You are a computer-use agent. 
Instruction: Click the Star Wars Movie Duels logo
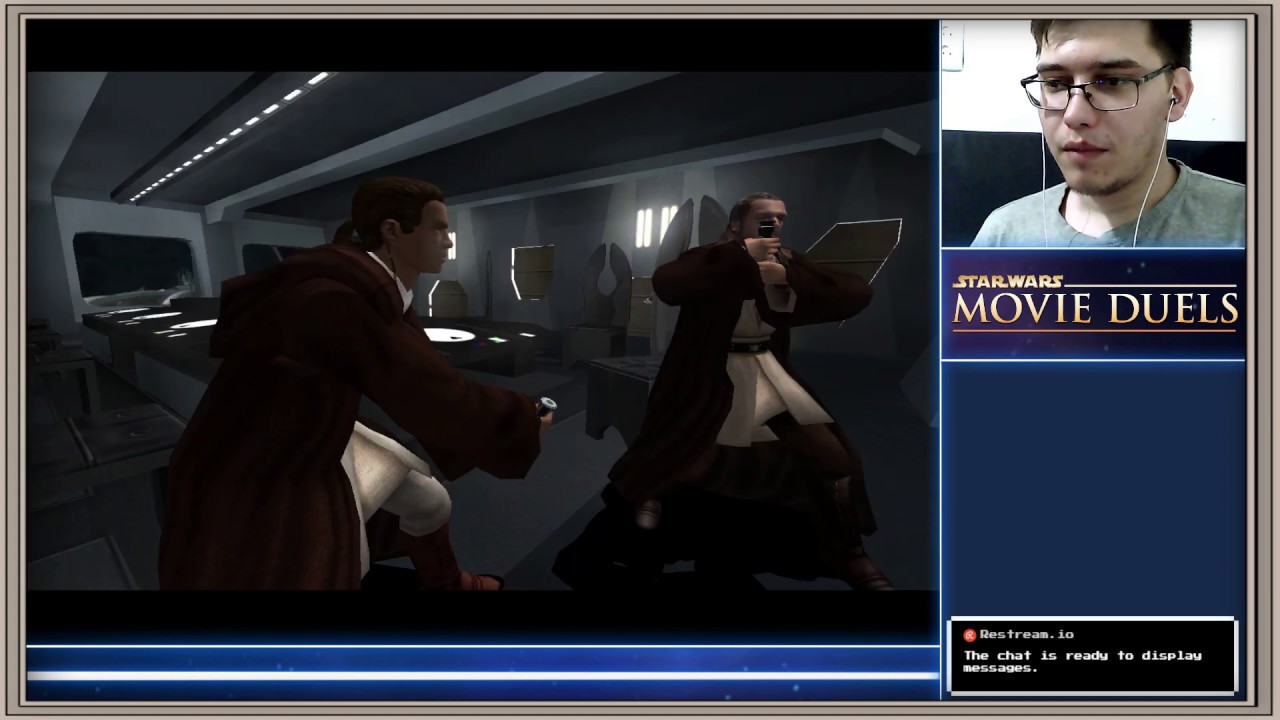1095,303
